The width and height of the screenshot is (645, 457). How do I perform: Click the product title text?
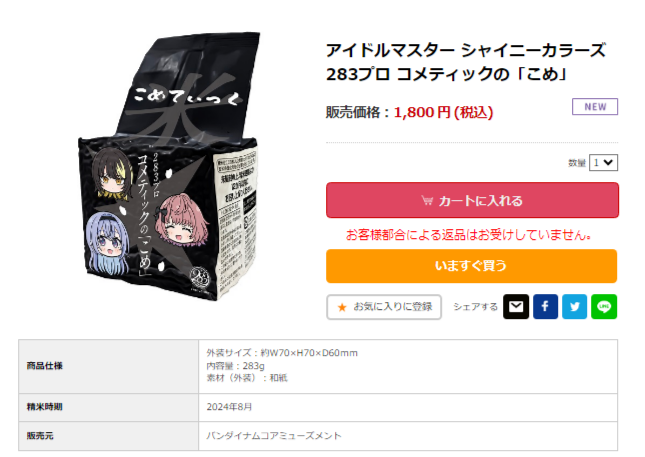click(x=466, y=62)
